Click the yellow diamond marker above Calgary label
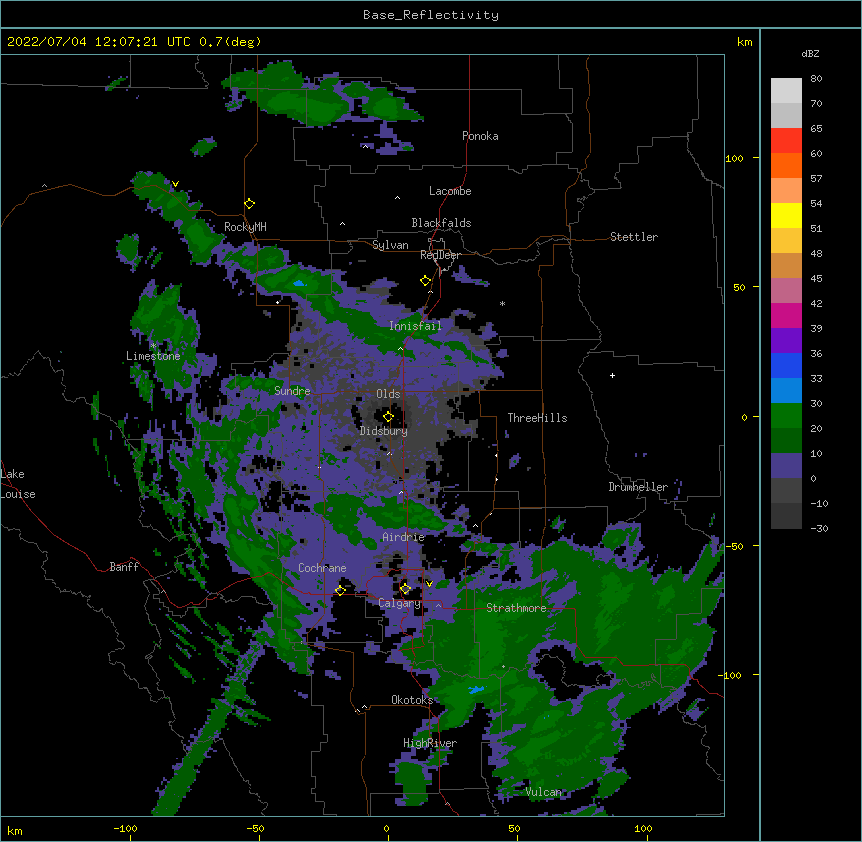This screenshot has width=862, height=842. click(406, 589)
